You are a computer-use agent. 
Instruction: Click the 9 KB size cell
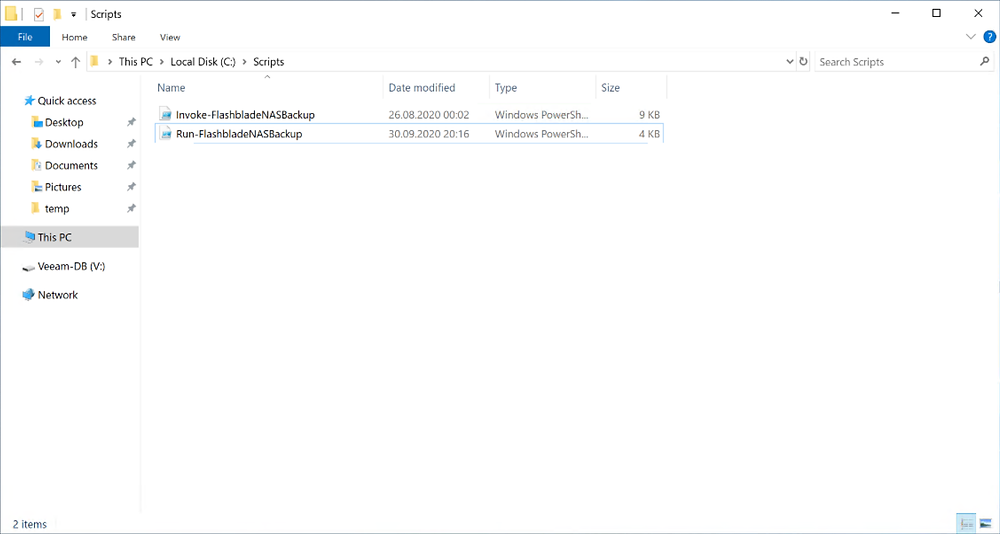click(x=649, y=115)
